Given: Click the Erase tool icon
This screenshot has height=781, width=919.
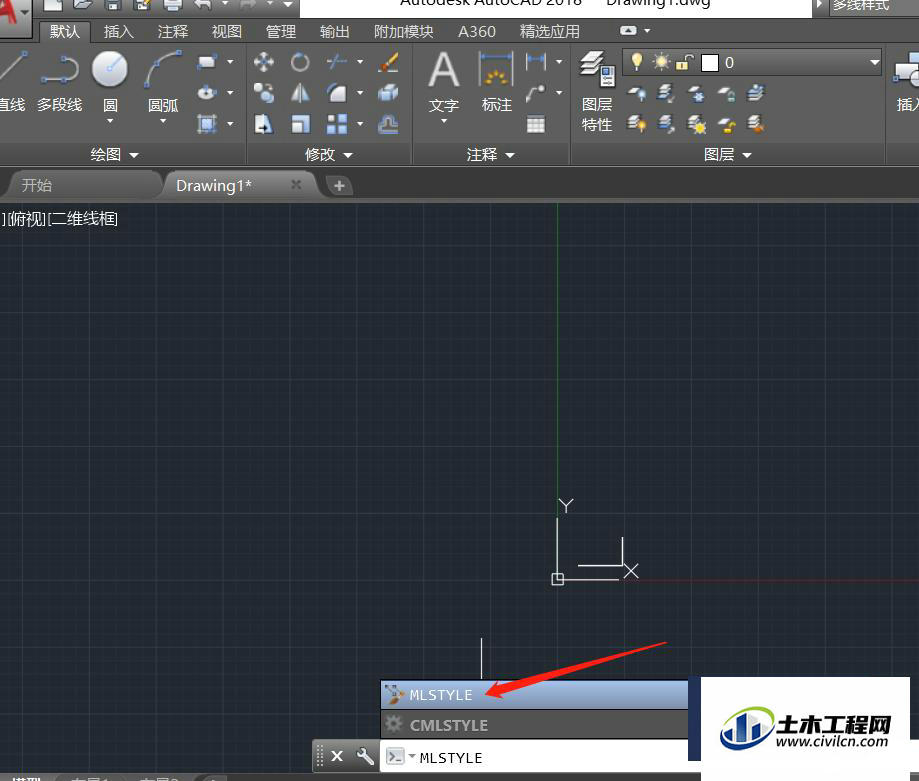Looking at the screenshot, I should coord(389,62).
